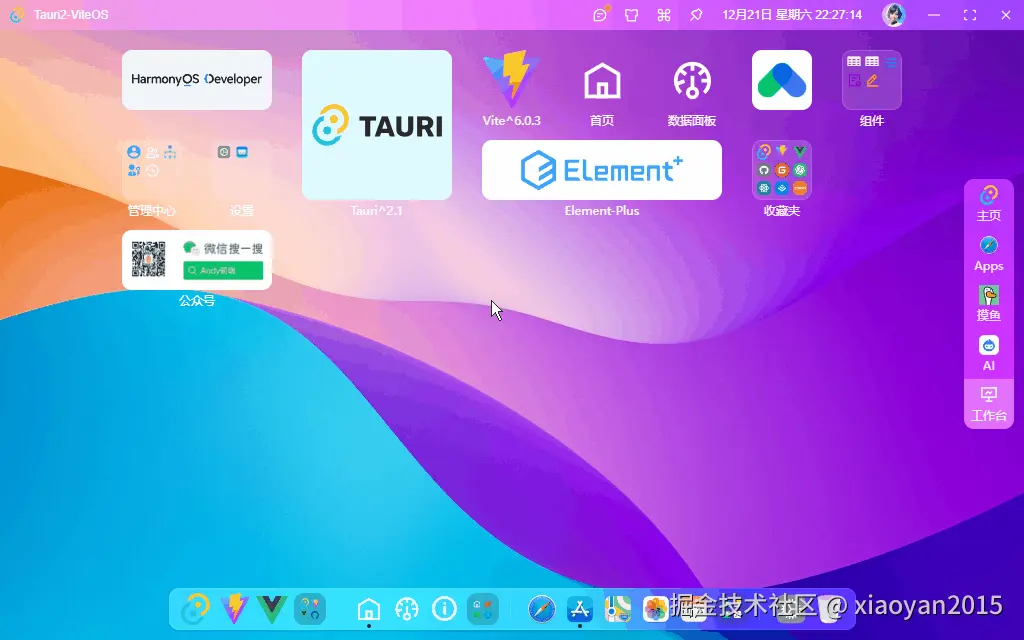Launch Photos from the dock
This screenshot has height=640, width=1024.
(655, 609)
